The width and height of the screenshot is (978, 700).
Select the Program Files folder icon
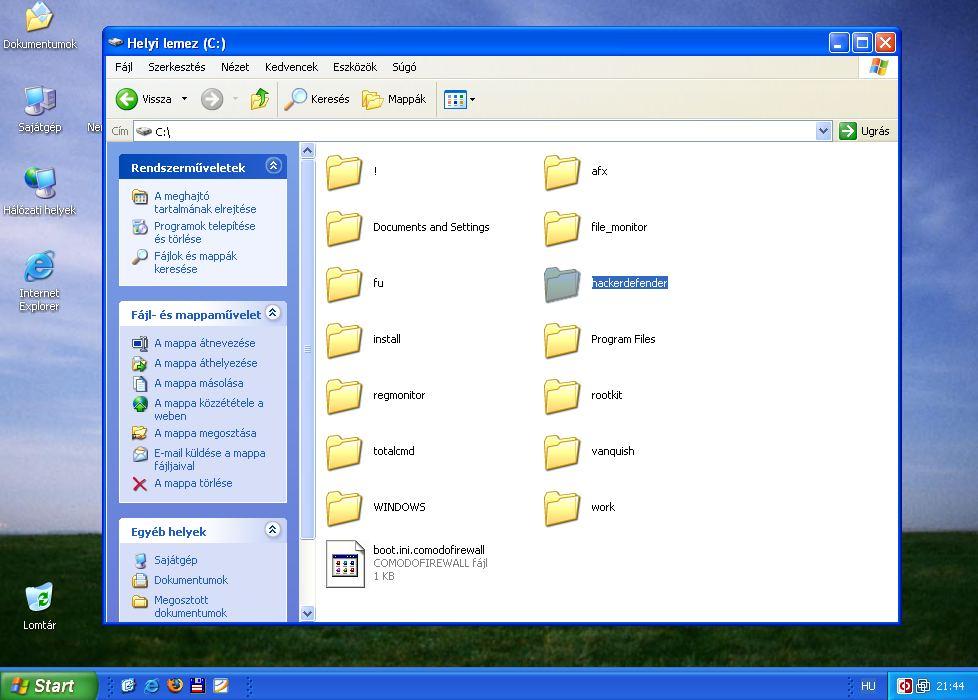pos(562,340)
